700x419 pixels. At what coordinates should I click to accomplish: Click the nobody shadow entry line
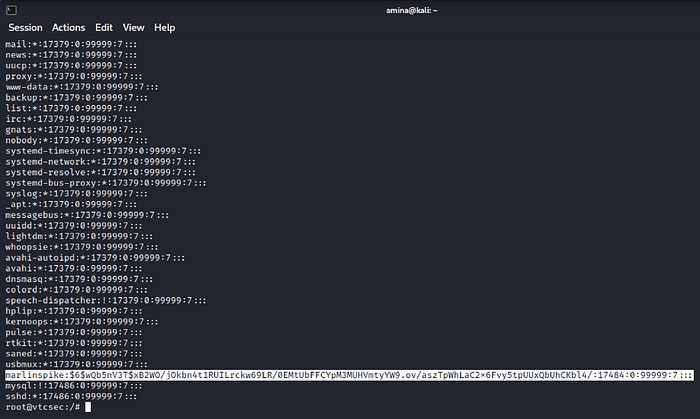point(76,141)
